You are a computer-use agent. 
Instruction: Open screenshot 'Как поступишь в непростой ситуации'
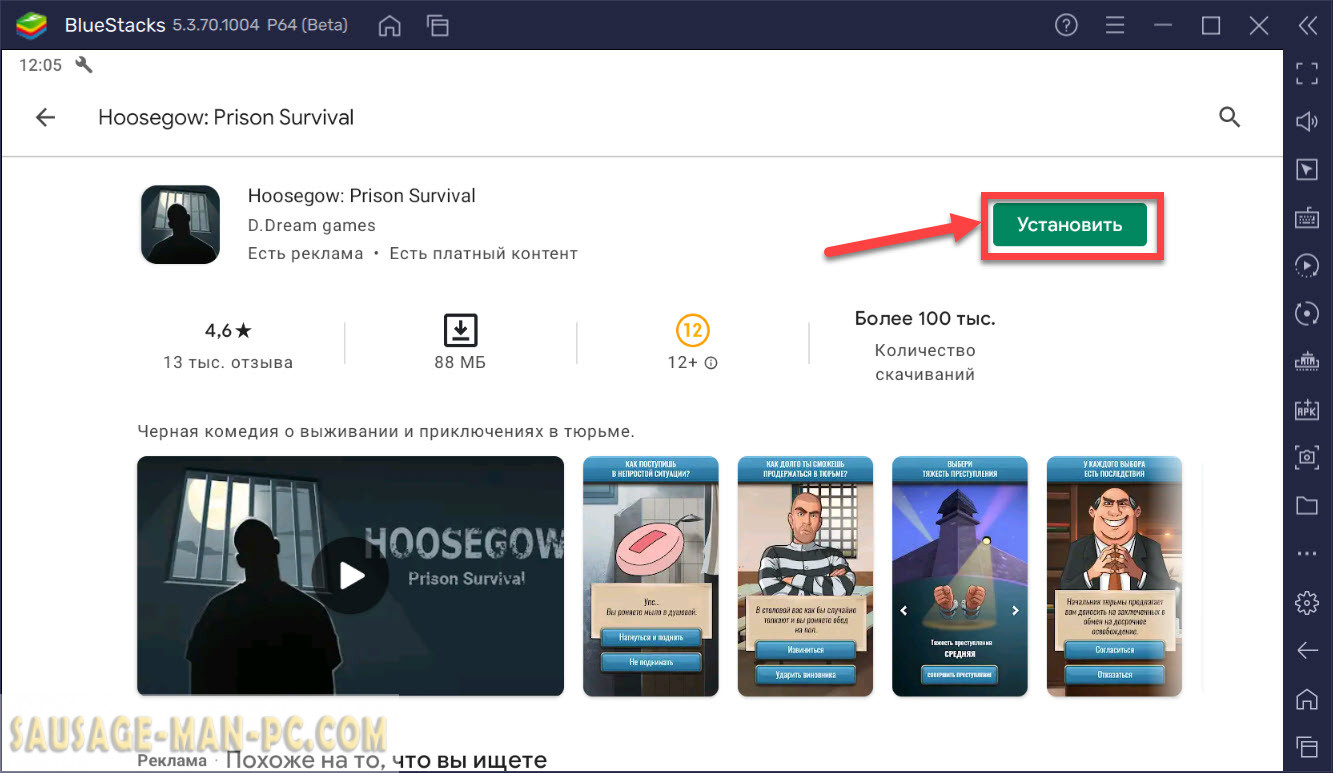(x=651, y=576)
